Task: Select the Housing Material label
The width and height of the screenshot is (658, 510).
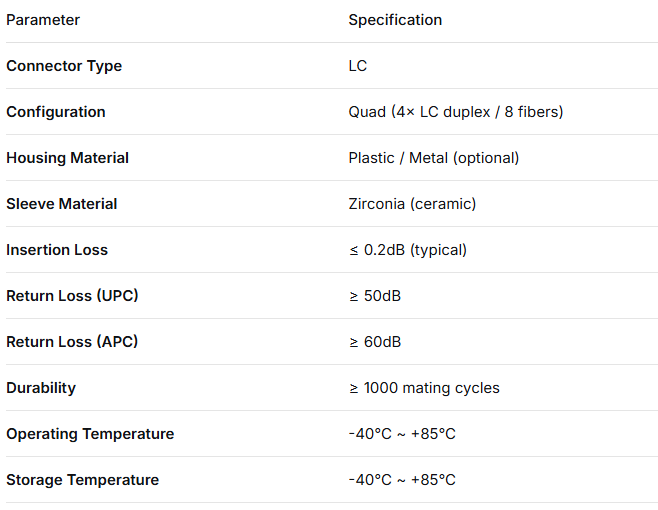Action: click(67, 158)
